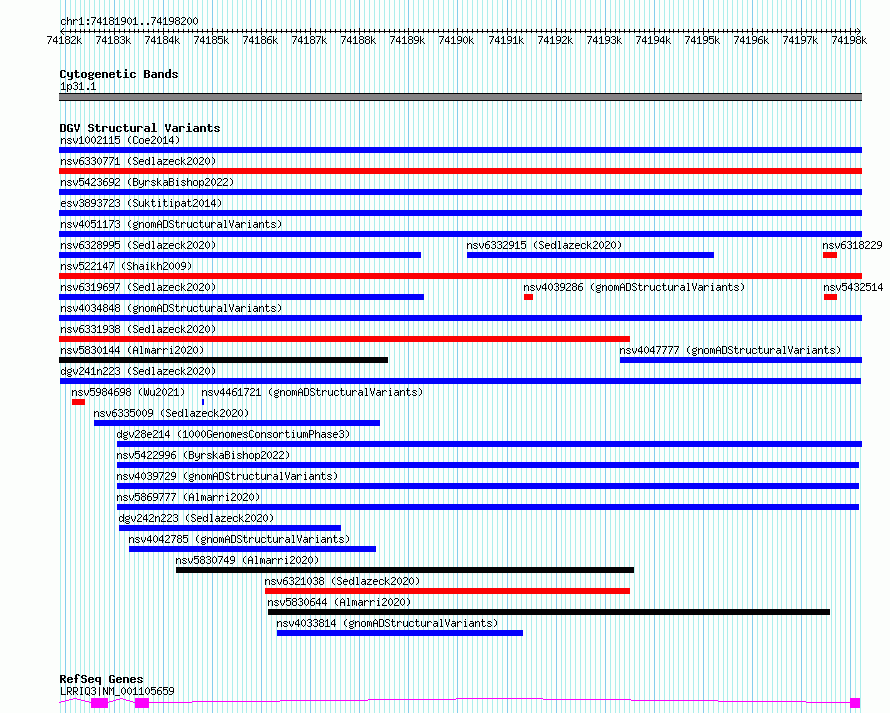This screenshot has width=890, height=713.
Task: Open nsv4047777 gnomAD variant label
Action: tap(730, 350)
